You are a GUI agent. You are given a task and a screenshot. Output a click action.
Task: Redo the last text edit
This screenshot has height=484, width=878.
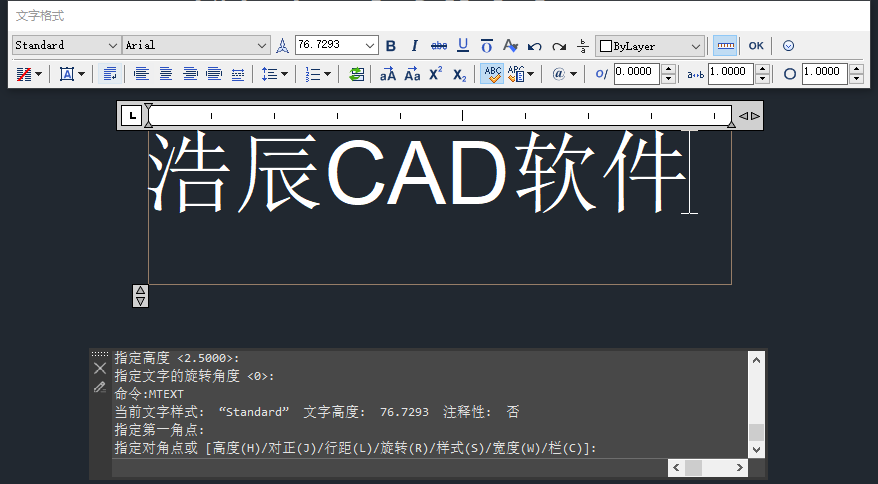559,46
